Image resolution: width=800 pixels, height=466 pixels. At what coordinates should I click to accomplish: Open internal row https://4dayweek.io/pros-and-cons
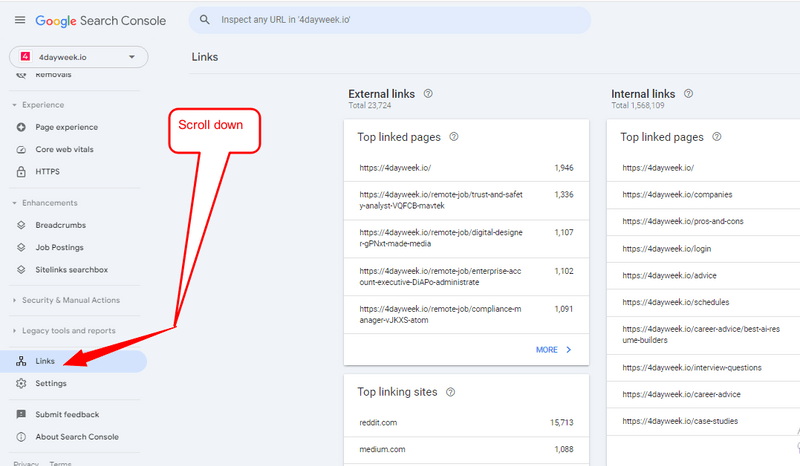pyautogui.click(x=704, y=222)
